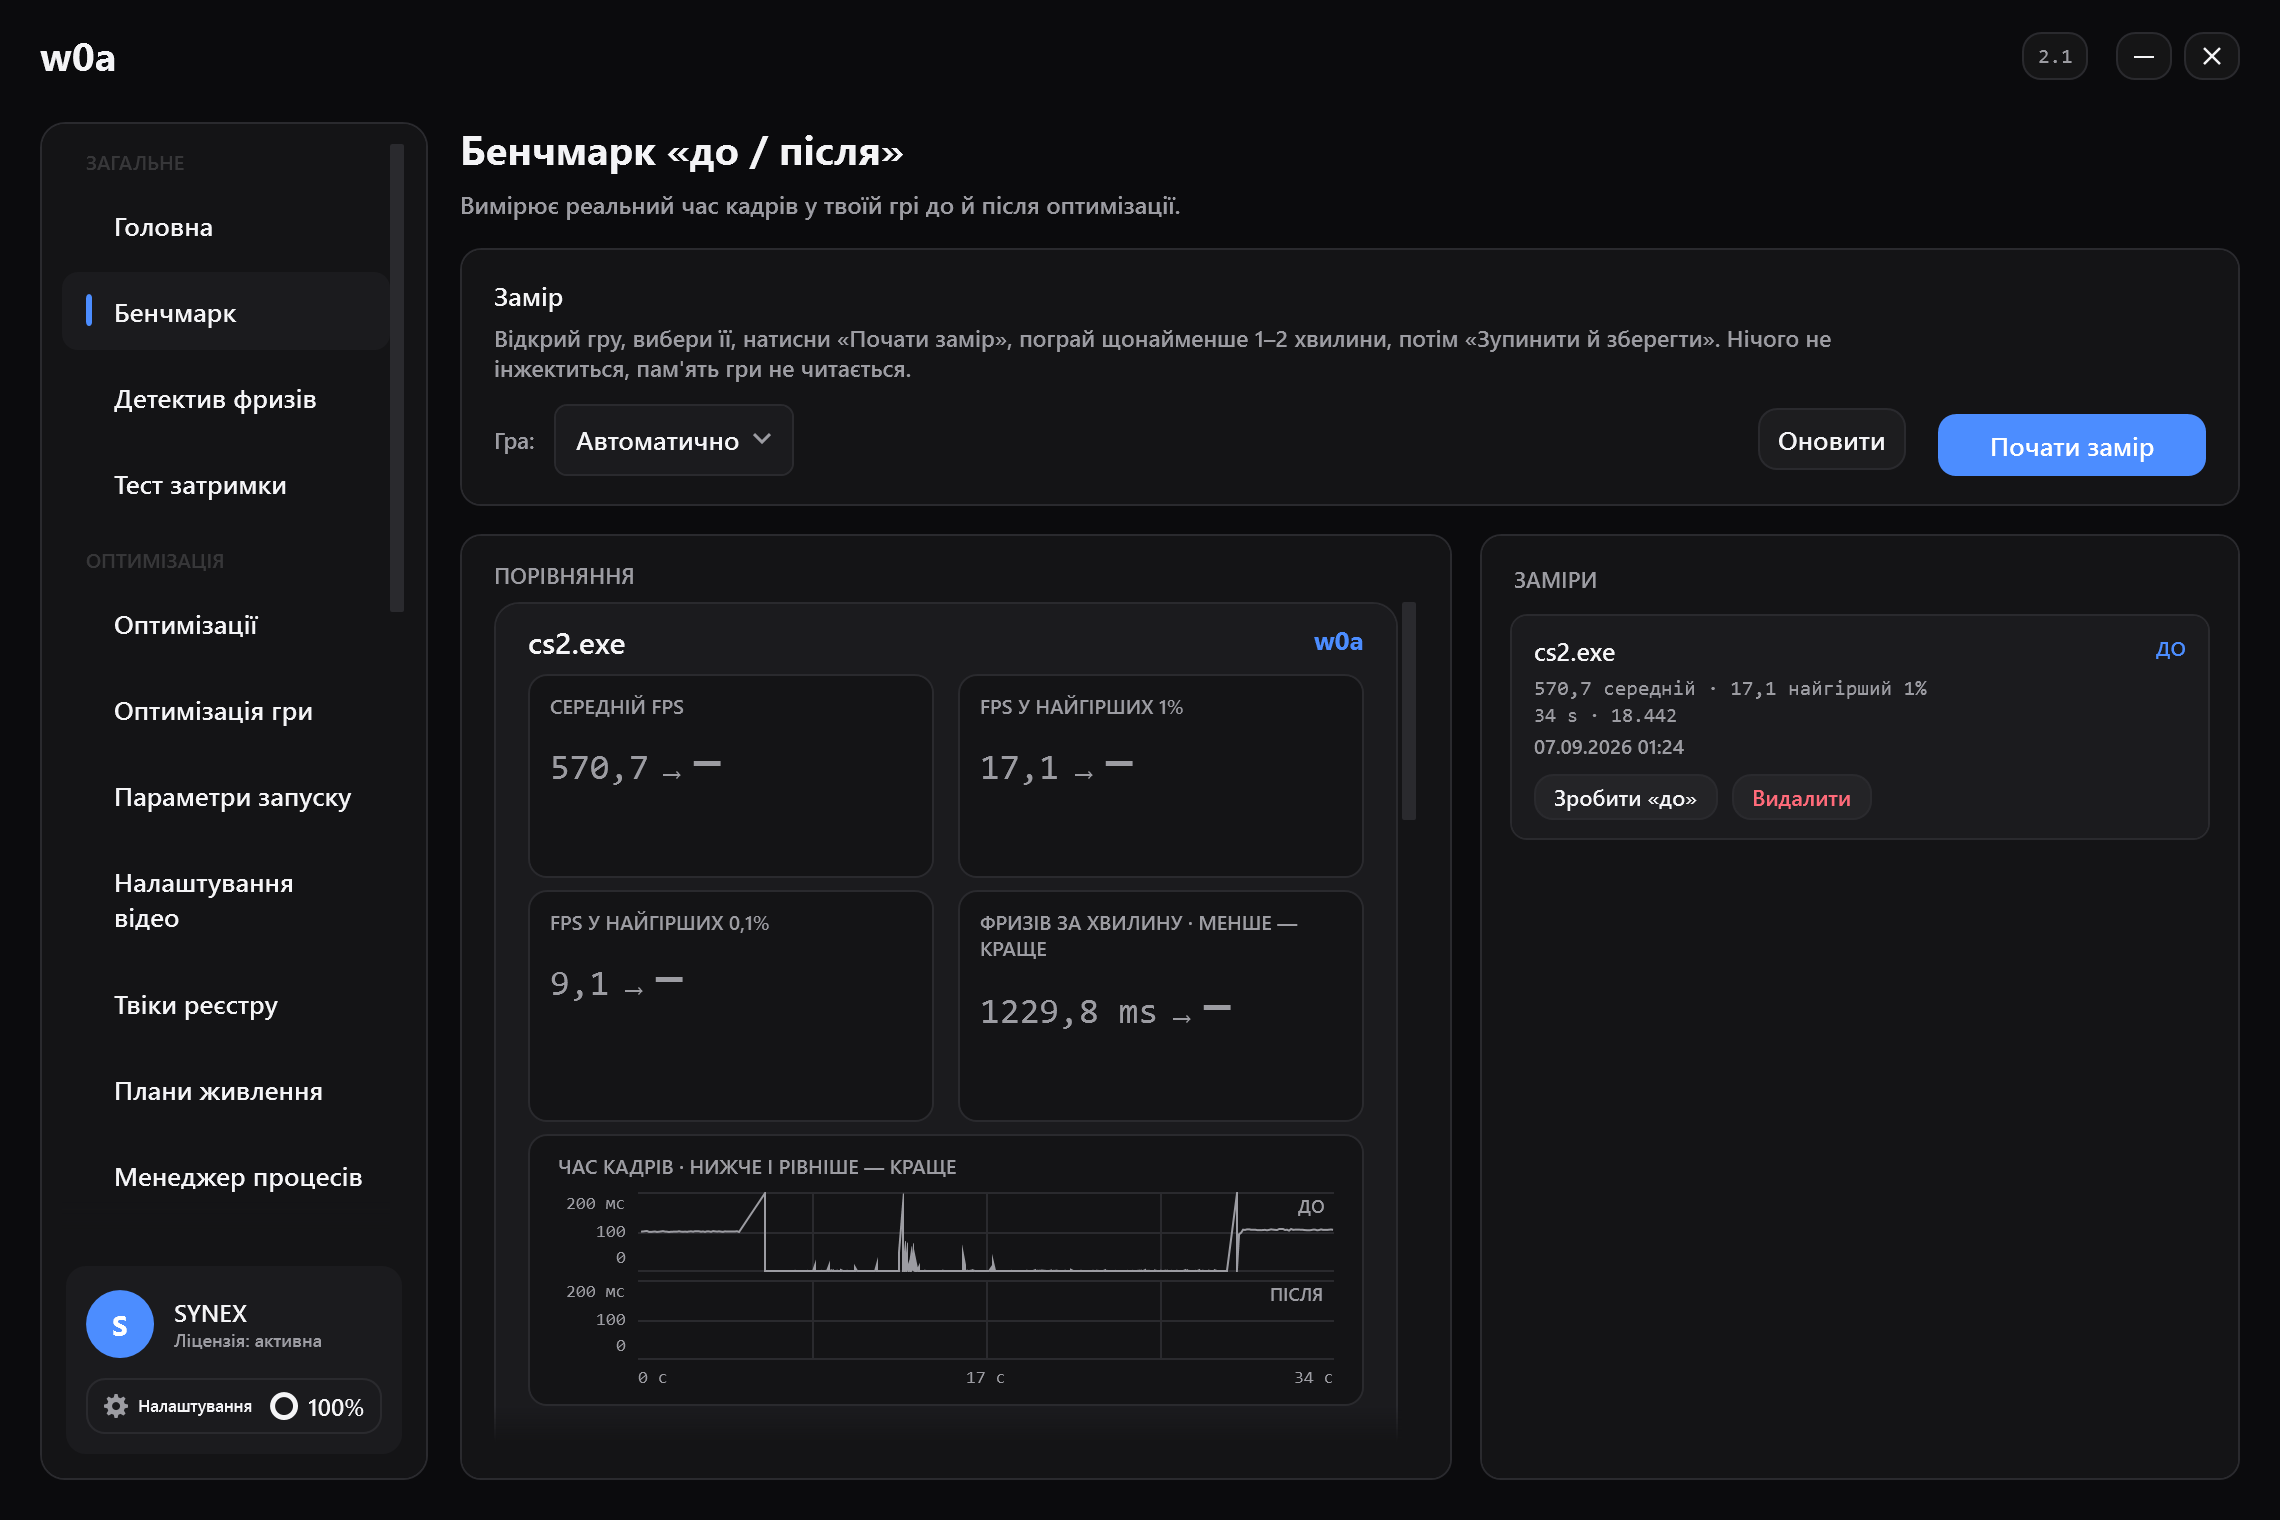Start measurement with Почати замір button
This screenshot has height=1520, width=2280.
pos(2072,445)
